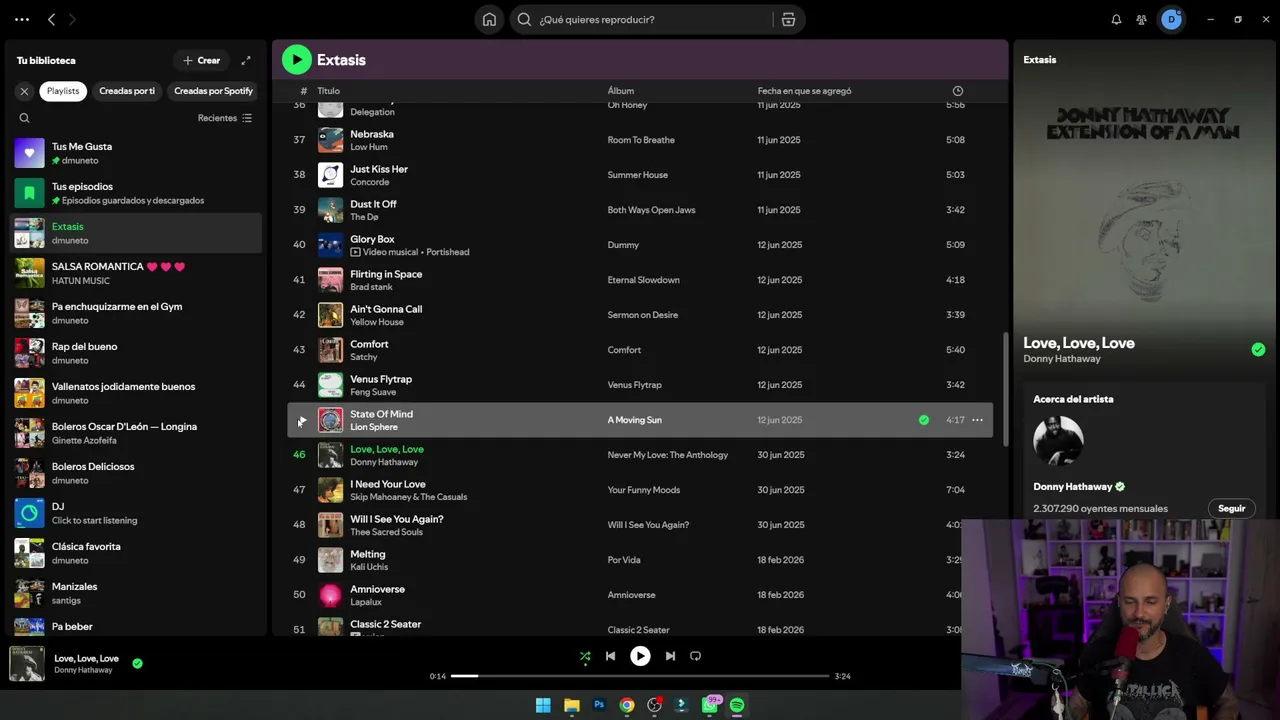Open Vallenatos jodidamente buenos playlist
The image size is (1280, 720).
pos(136,393)
